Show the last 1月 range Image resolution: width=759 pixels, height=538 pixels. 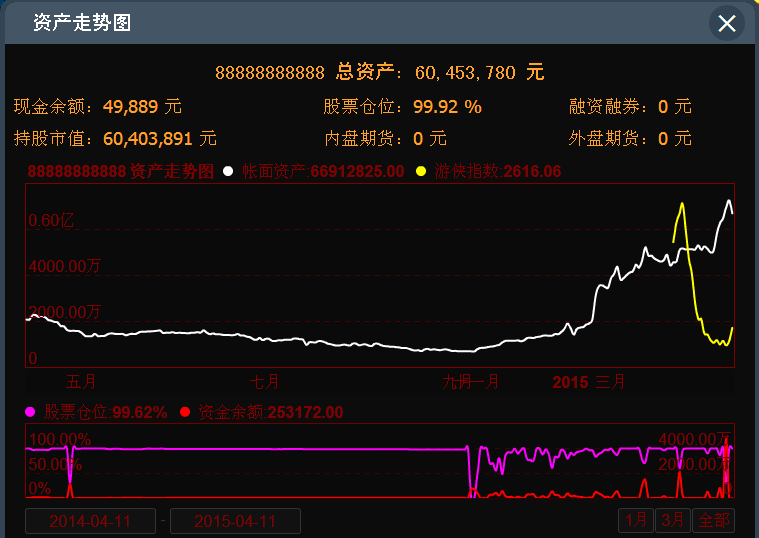point(636,520)
